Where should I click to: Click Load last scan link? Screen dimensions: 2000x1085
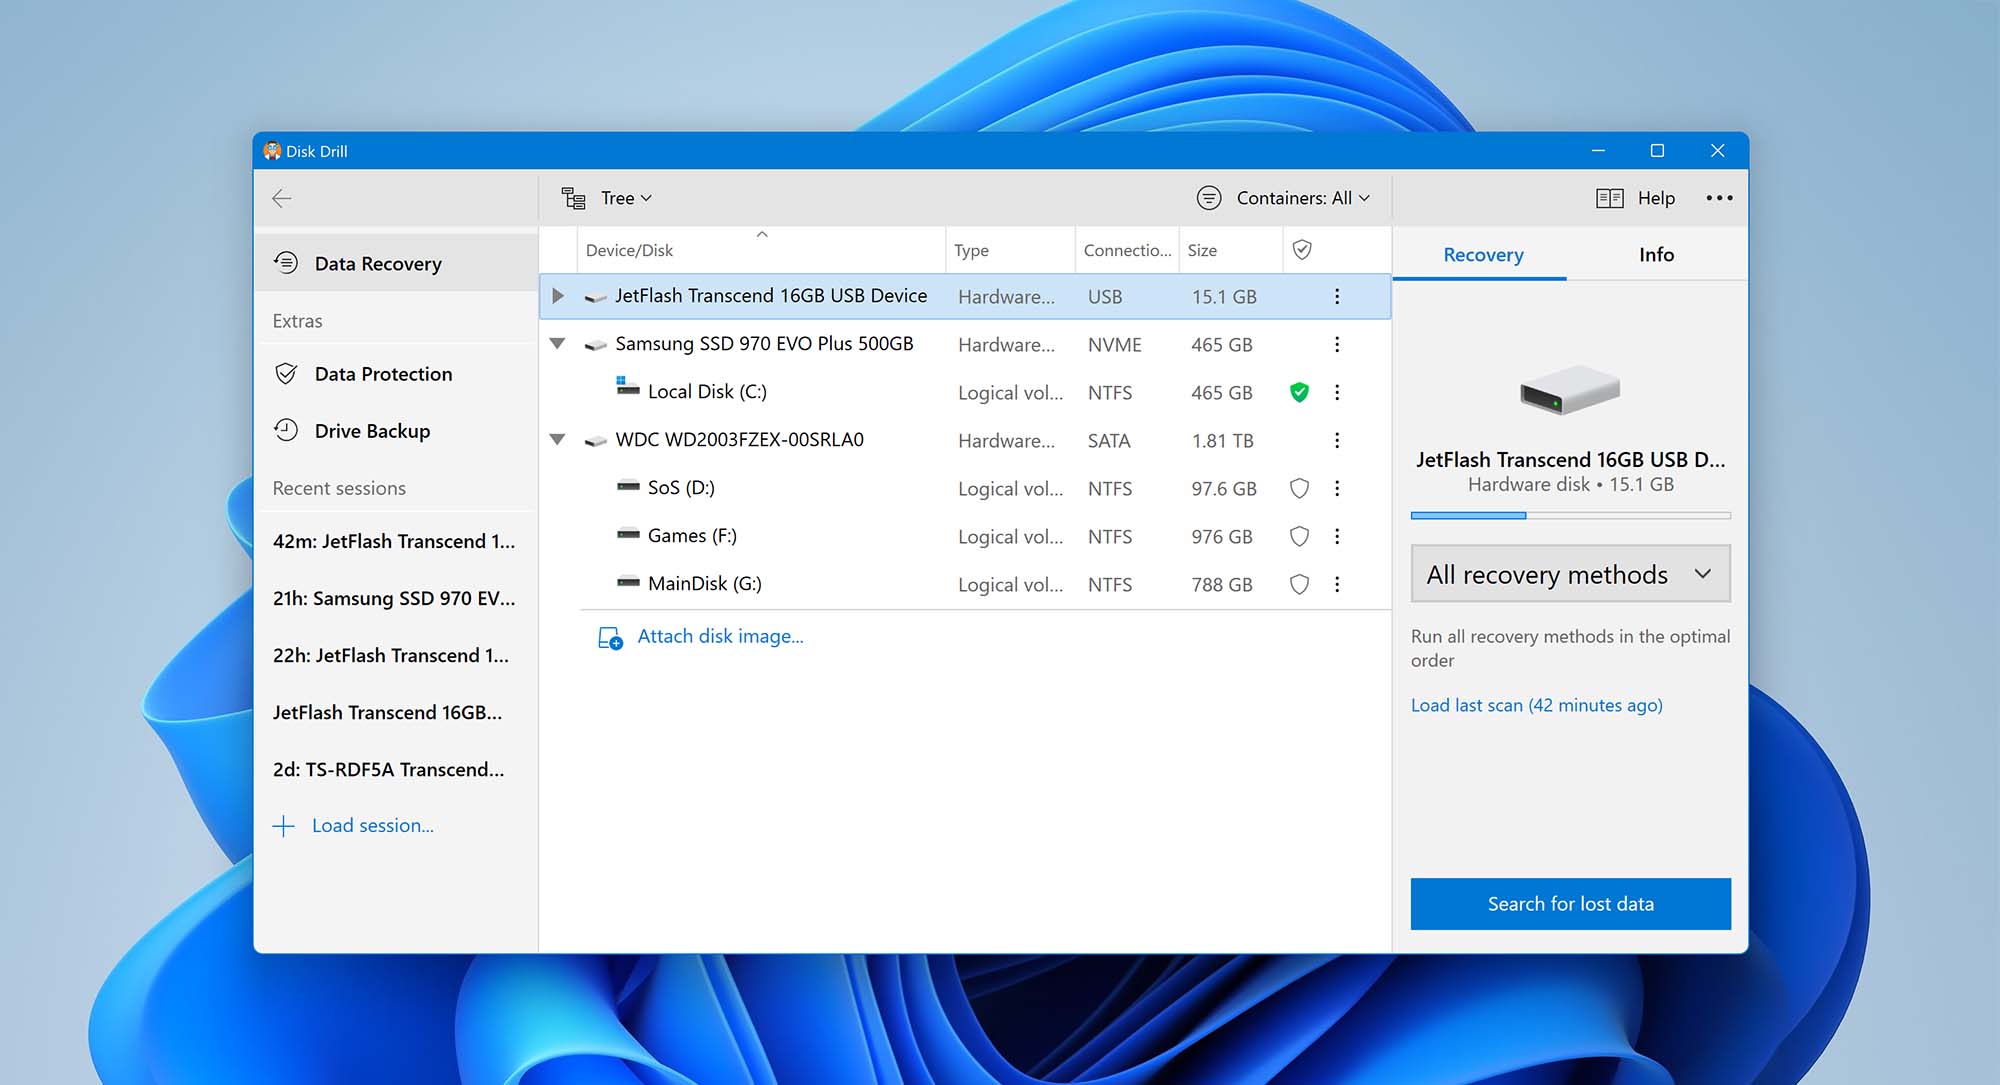tap(1536, 704)
